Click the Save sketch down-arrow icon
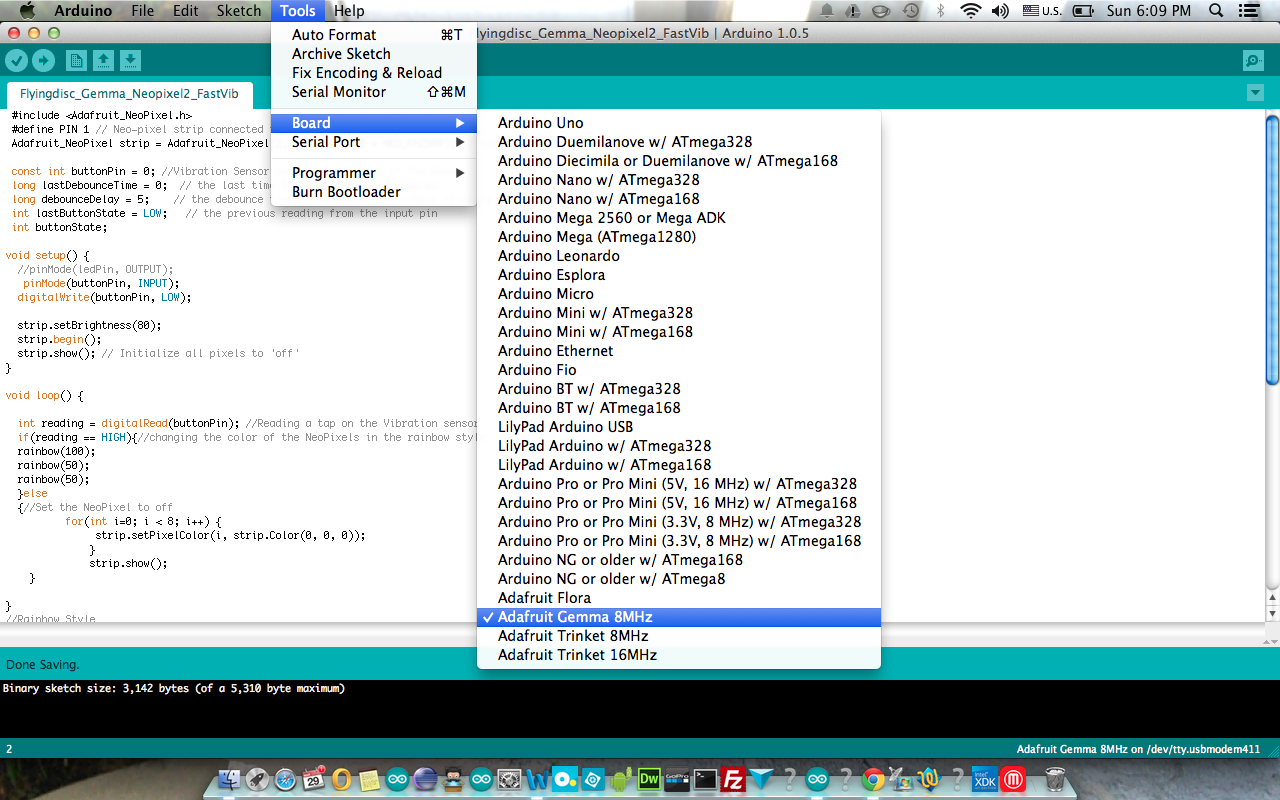Screen dimensions: 1280x800 [130, 61]
